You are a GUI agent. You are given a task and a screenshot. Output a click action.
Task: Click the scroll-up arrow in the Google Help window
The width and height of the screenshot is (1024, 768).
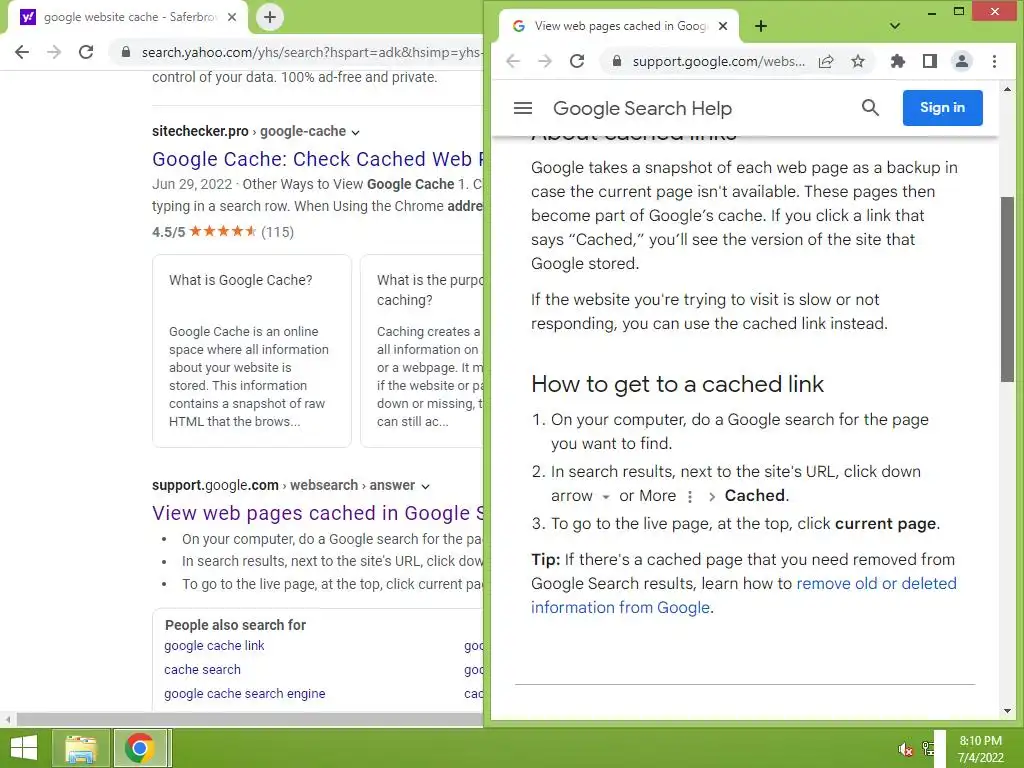[x=1007, y=89]
